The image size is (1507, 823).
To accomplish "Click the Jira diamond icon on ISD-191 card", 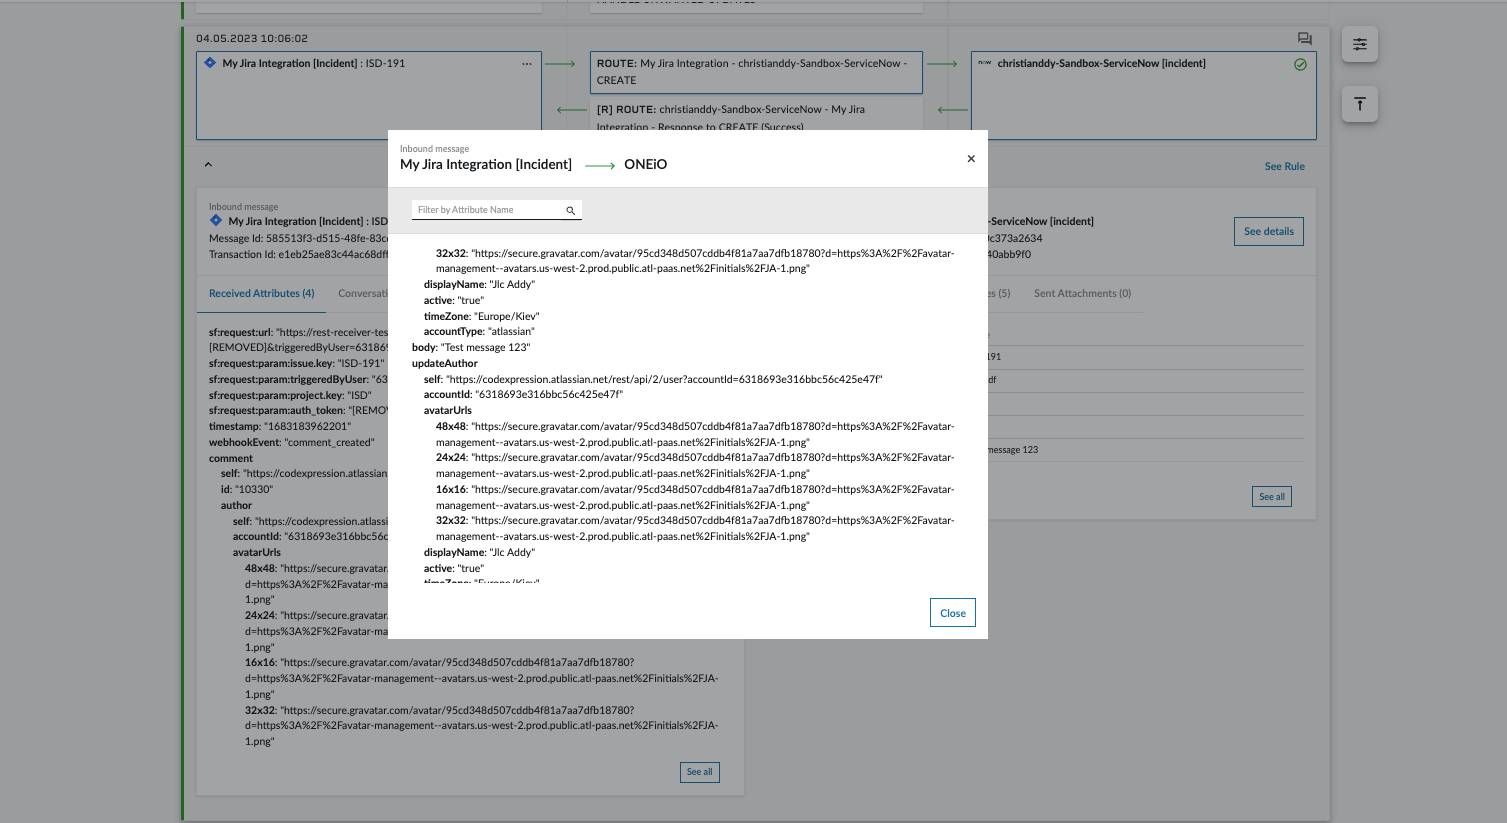I will click(210, 62).
